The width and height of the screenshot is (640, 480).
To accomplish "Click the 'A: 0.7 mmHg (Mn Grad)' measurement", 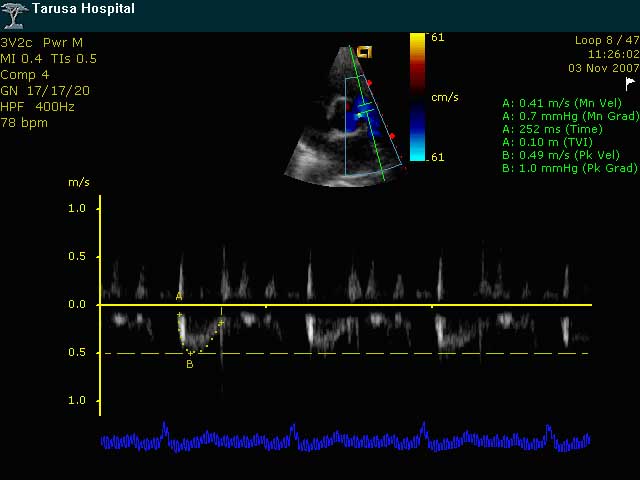I will 571,116.
